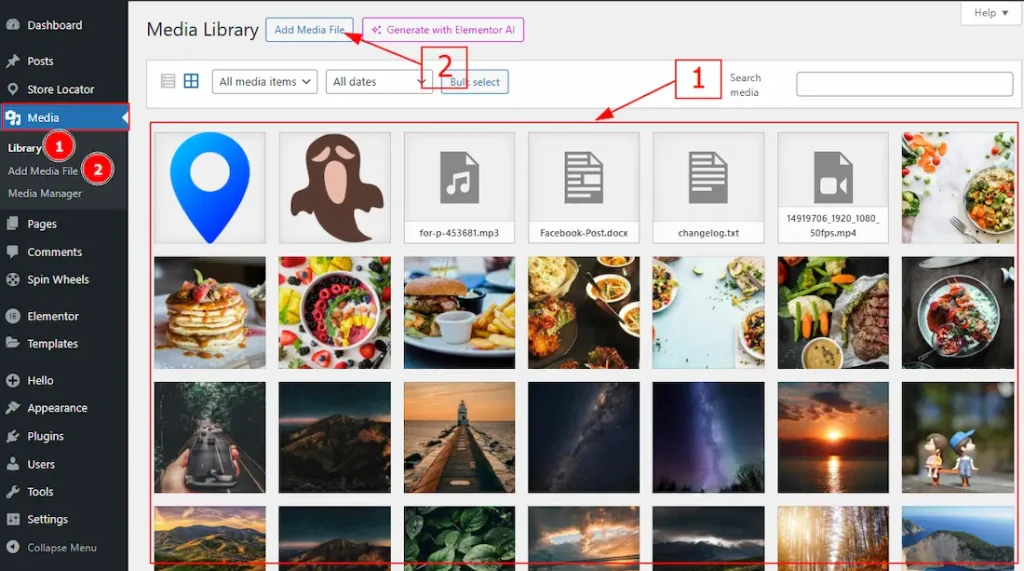This screenshot has width=1024, height=571.
Task: Click the Hello plus icon
Action: (12, 380)
